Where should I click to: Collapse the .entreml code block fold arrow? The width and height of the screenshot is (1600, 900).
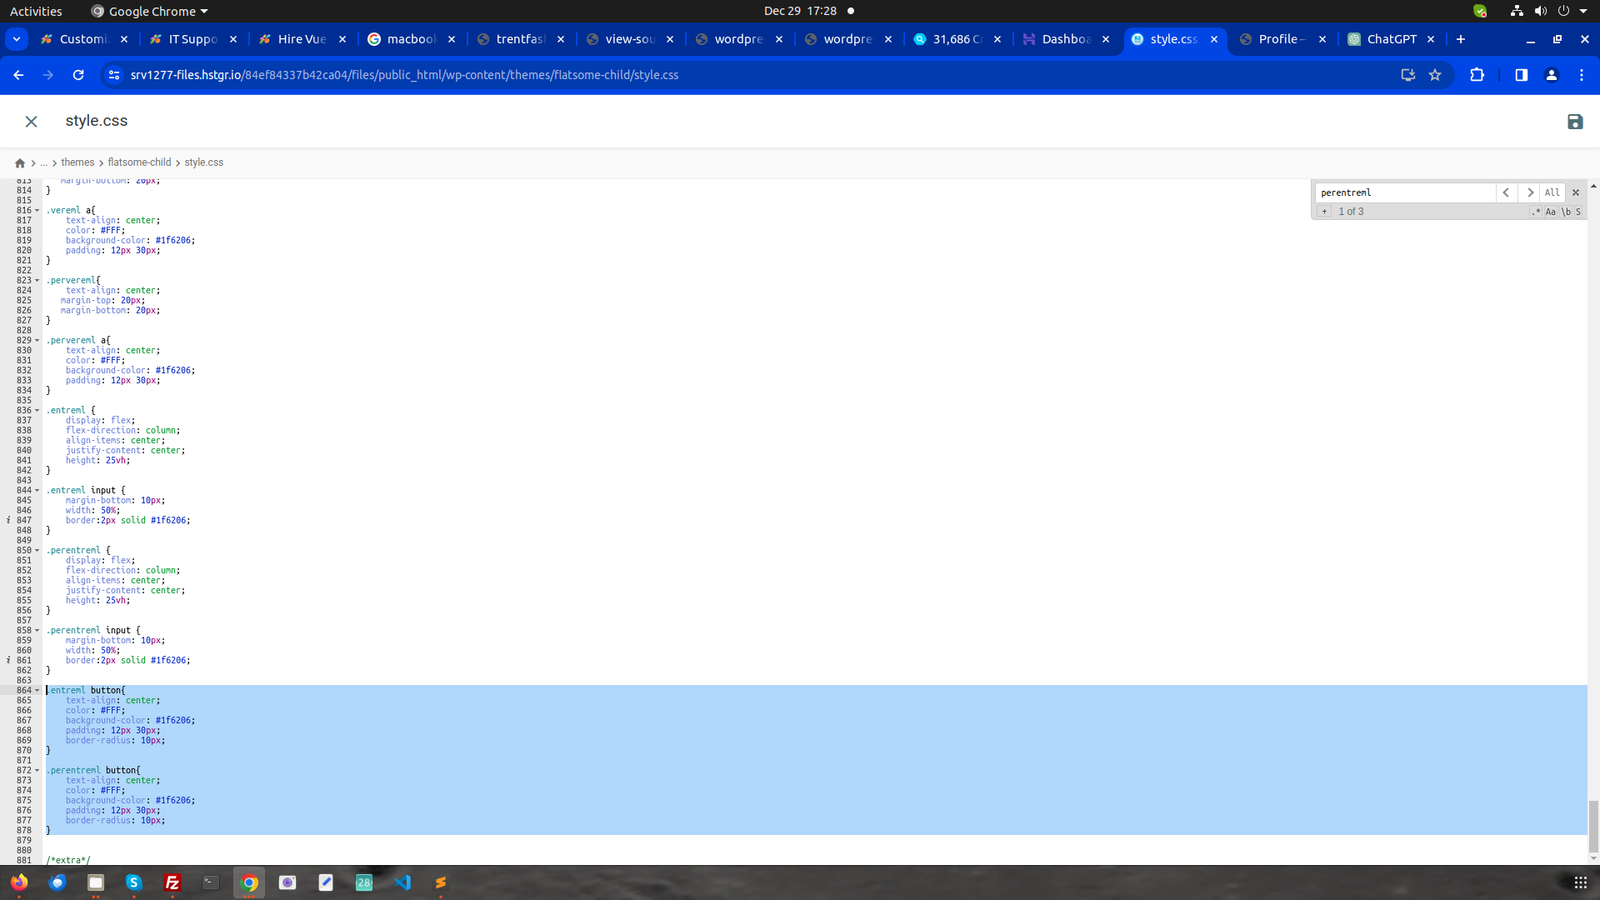coord(38,411)
